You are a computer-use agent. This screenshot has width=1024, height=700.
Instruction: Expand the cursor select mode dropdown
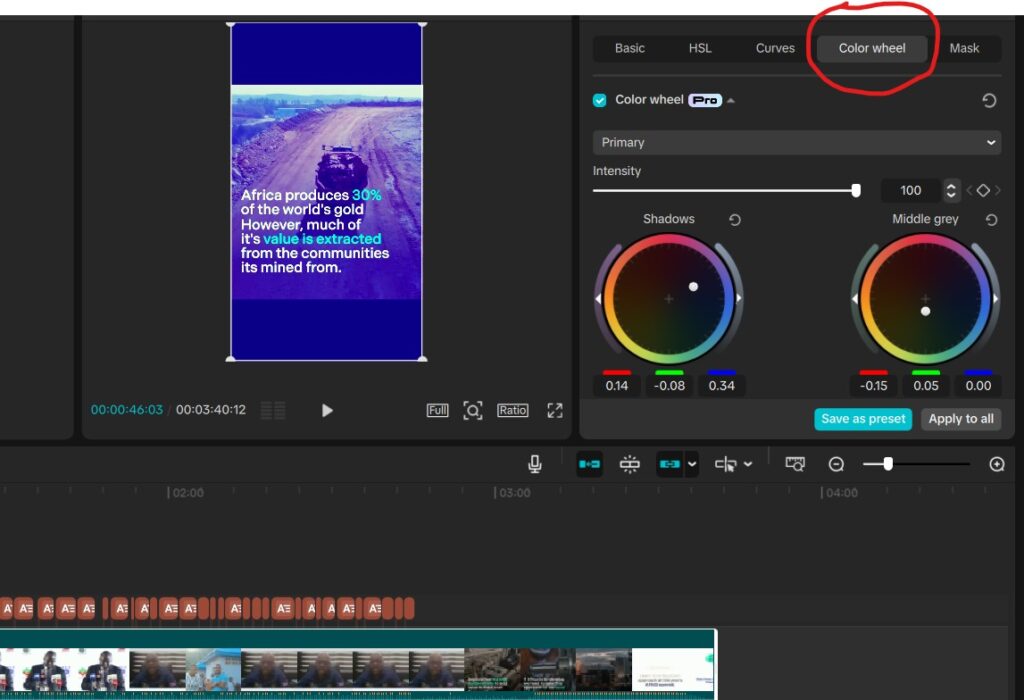tap(747, 464)
